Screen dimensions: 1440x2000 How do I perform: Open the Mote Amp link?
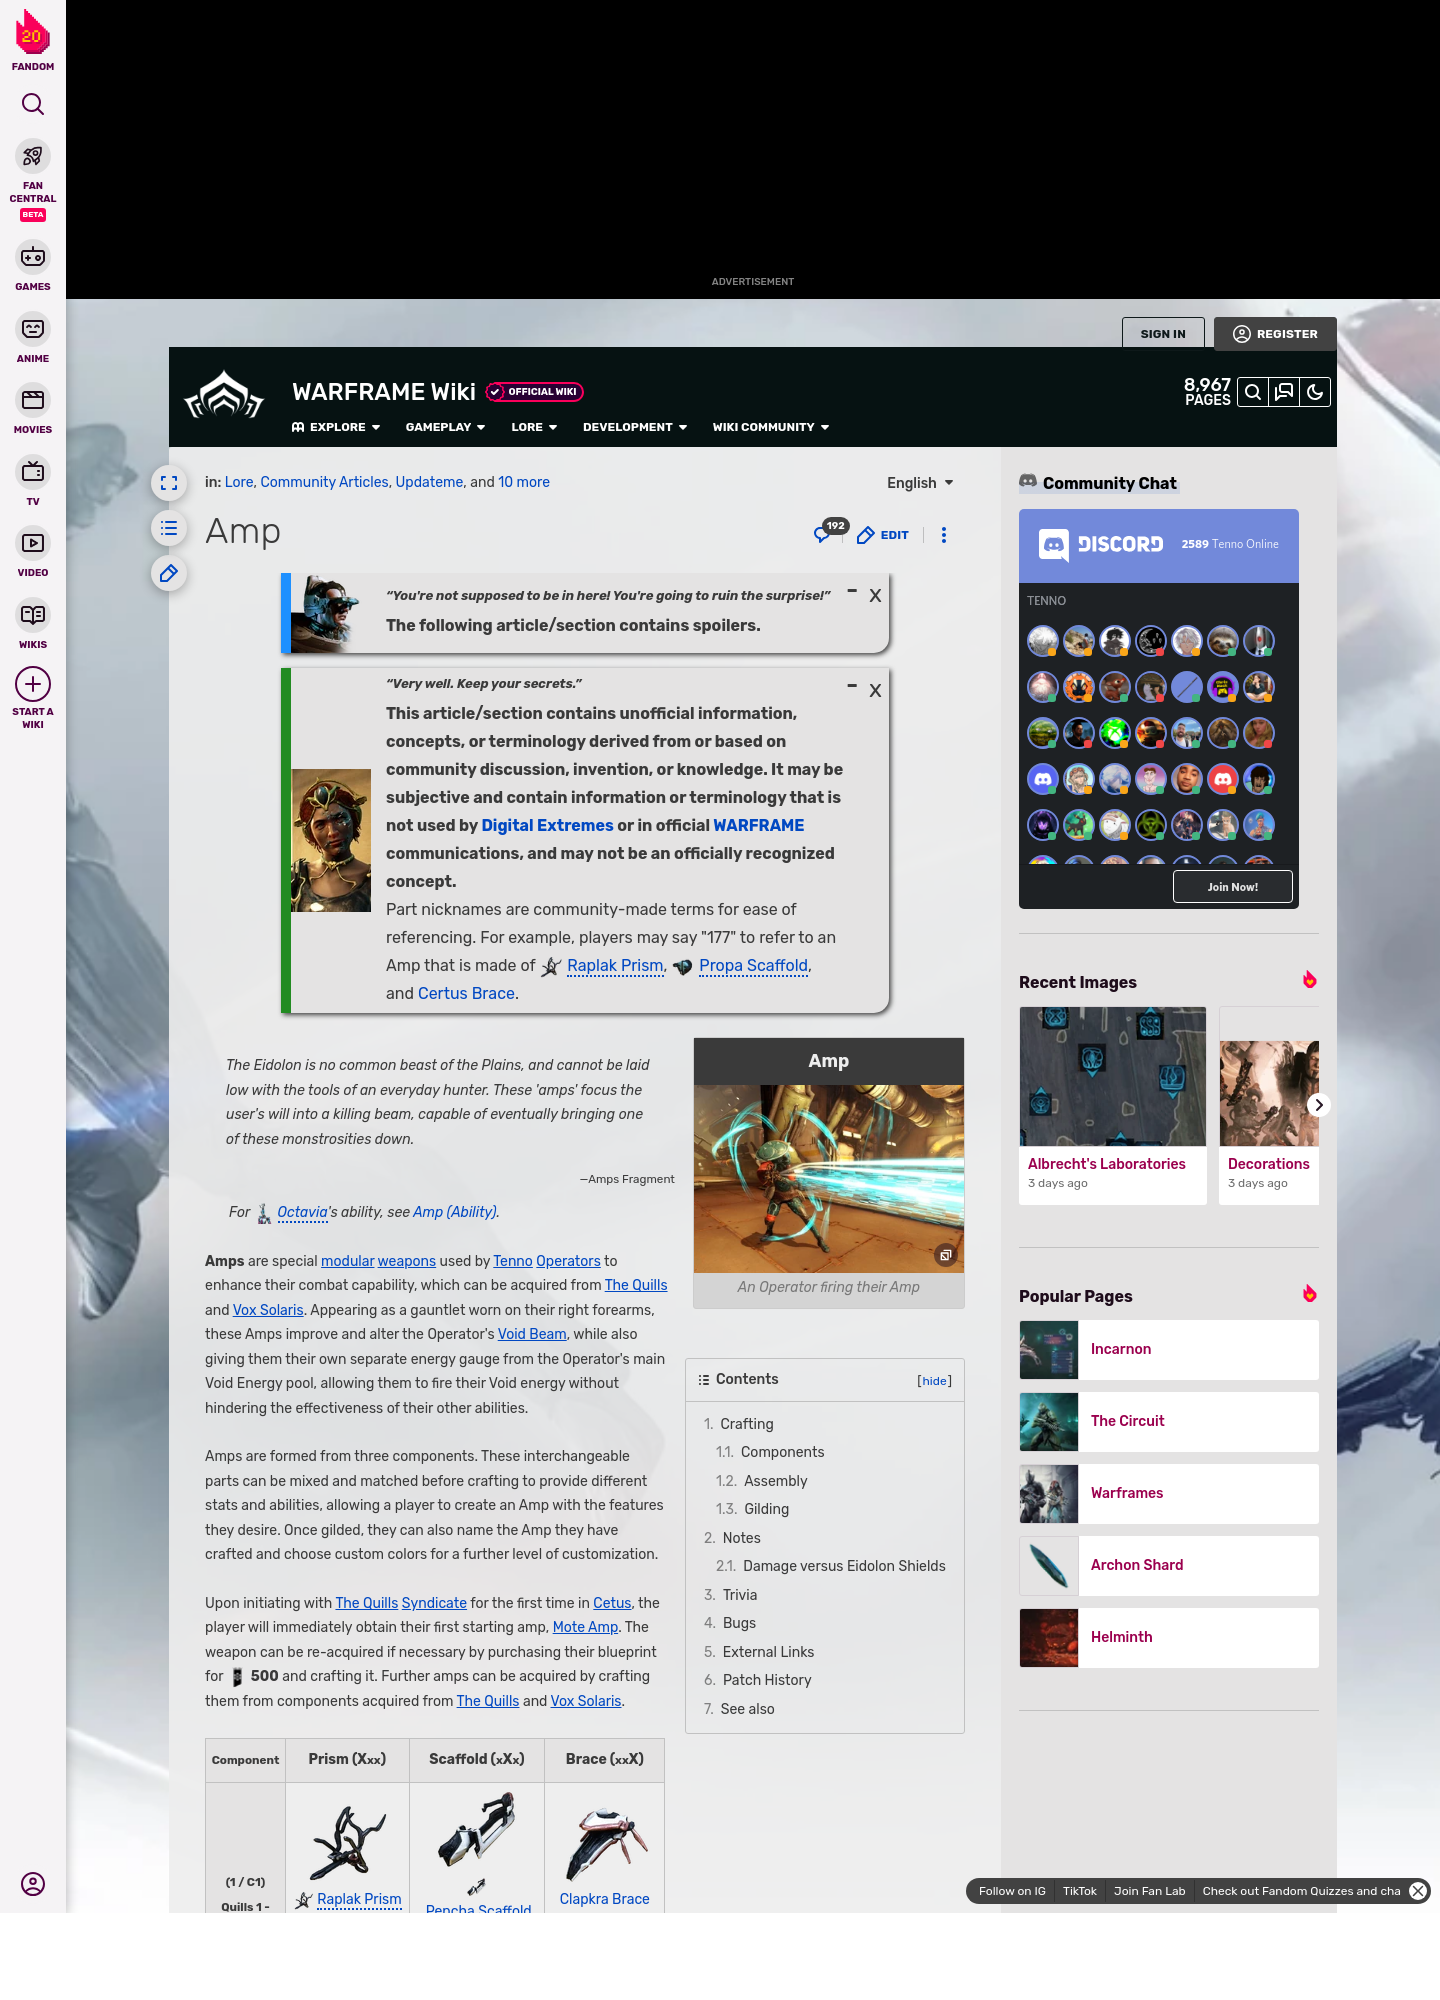click(585, 1627)
